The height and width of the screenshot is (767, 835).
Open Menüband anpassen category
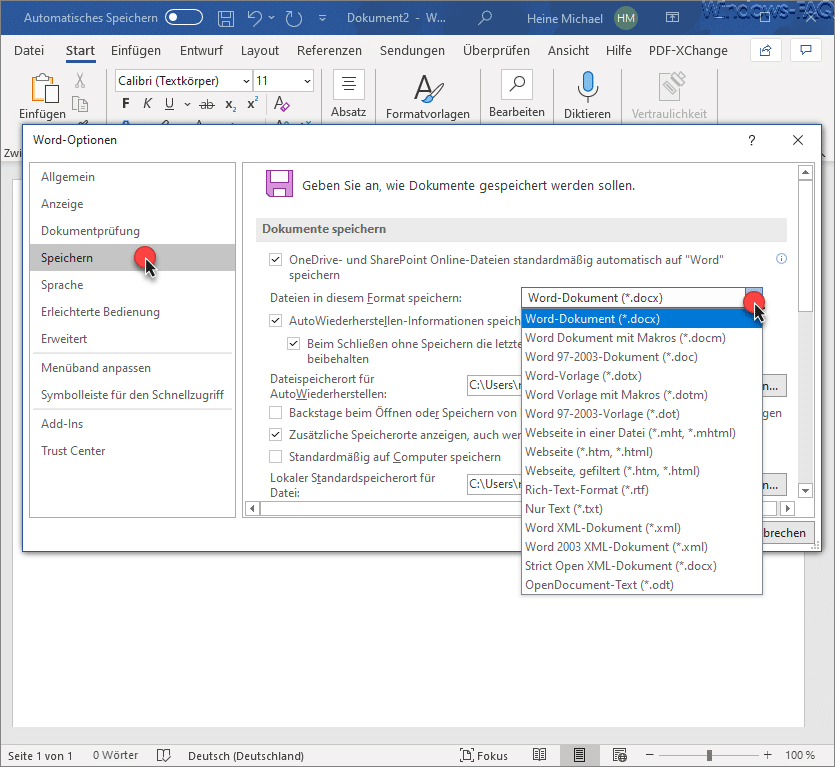tap(132, 368)
